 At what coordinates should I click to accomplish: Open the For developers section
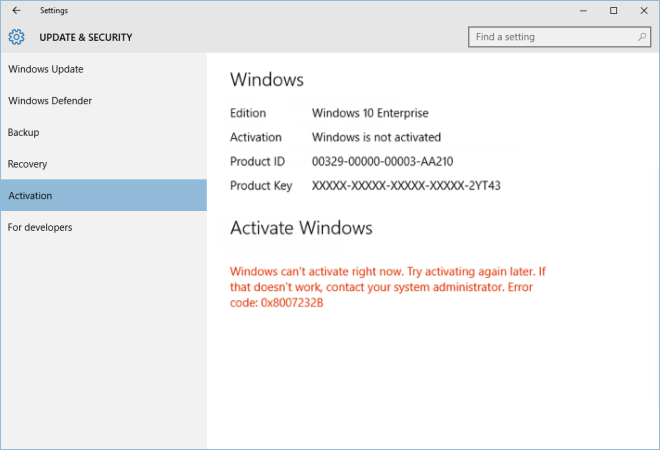(x=41, y=227)
